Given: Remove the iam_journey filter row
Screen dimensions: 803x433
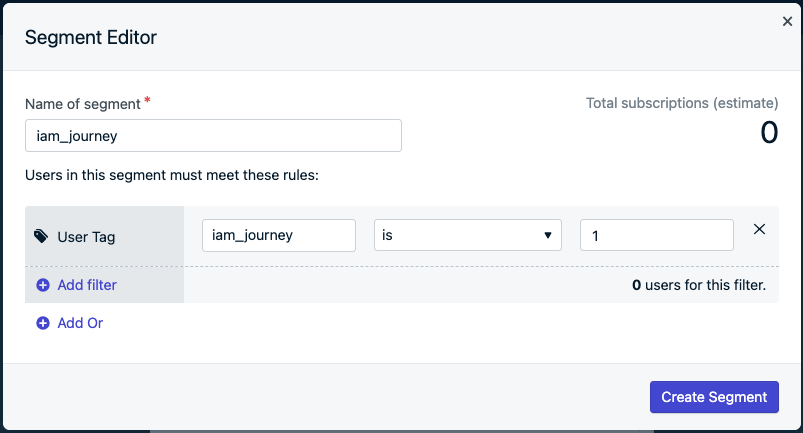Looking at the screenshot, I should [x=759, y=229].
